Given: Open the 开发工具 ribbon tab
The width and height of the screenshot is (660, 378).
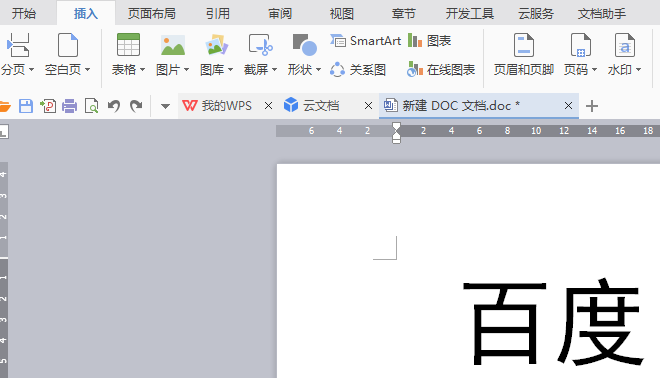Looking at the screenshot, I should click(469, 13).
